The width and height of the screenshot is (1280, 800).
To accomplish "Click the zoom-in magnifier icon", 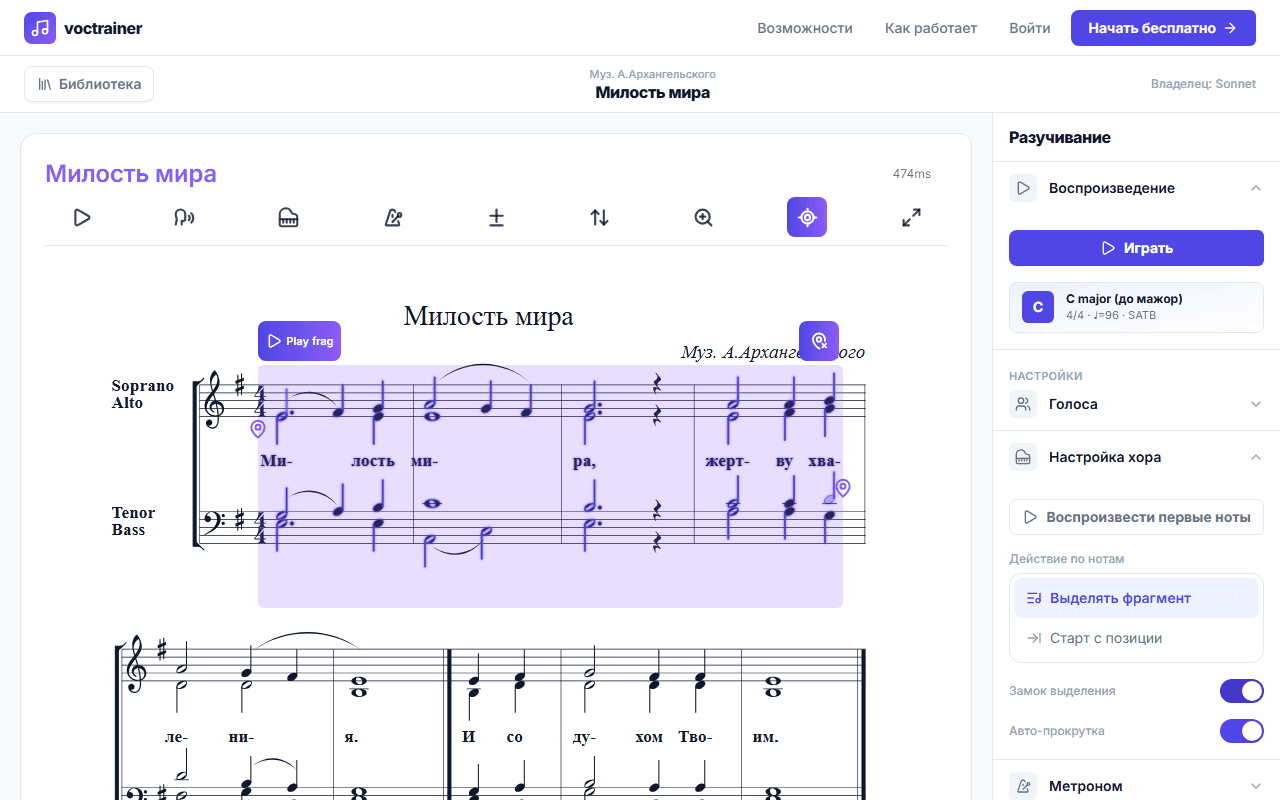I will [703, 217].
